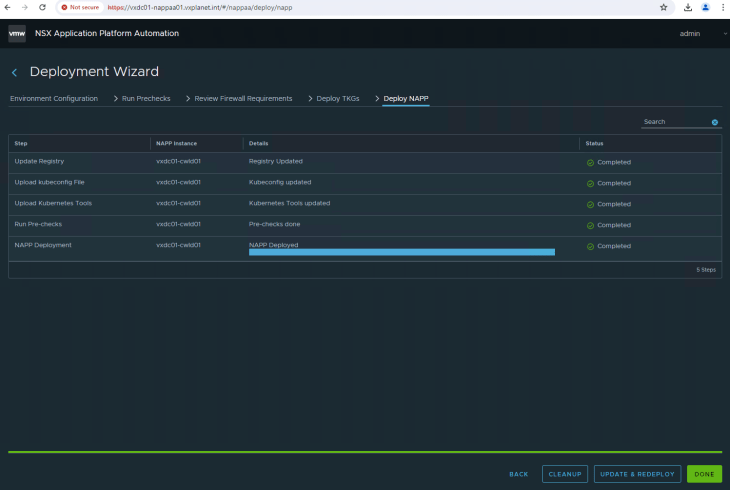Open the browser profile icon
The width and height of the screenshot is (730, 490).
[705, 7]
